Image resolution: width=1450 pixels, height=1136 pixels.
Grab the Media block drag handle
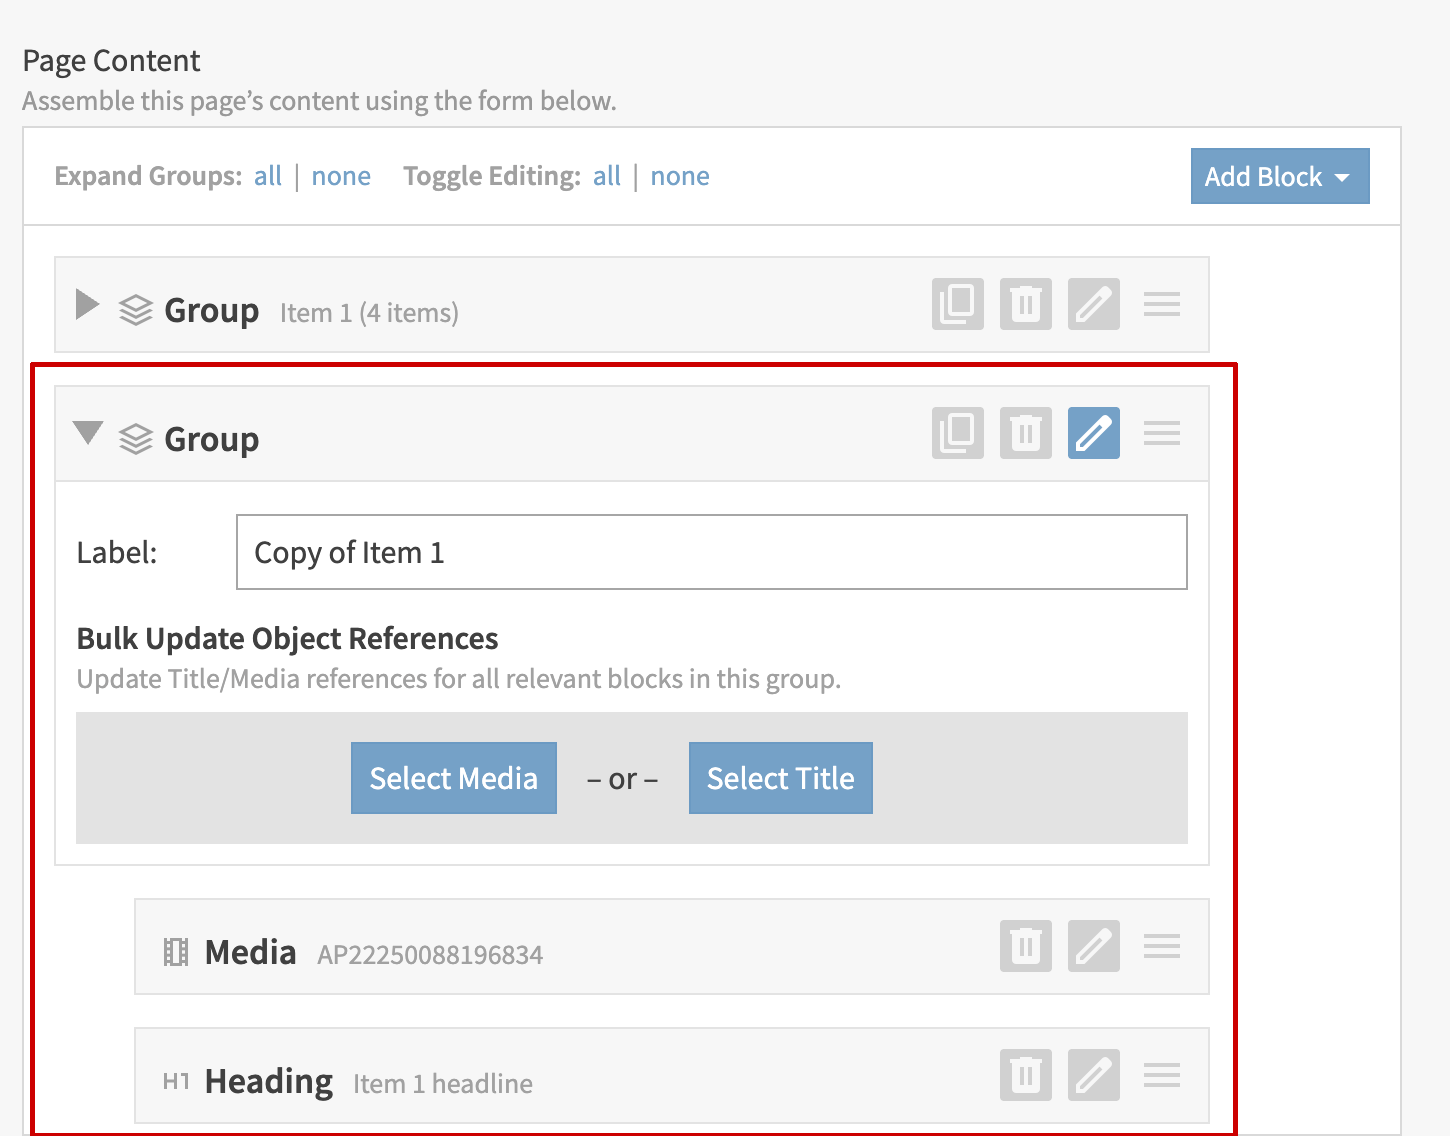point(1161,946)
